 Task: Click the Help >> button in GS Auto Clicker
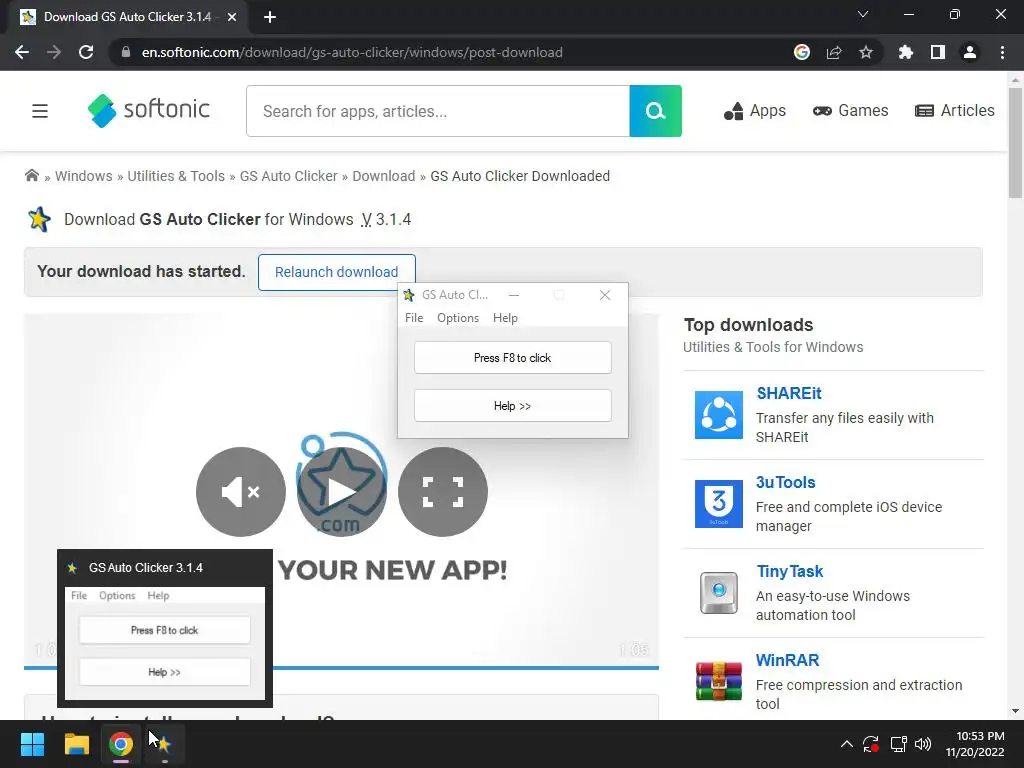pyautogui.click(x=513, y=406)
